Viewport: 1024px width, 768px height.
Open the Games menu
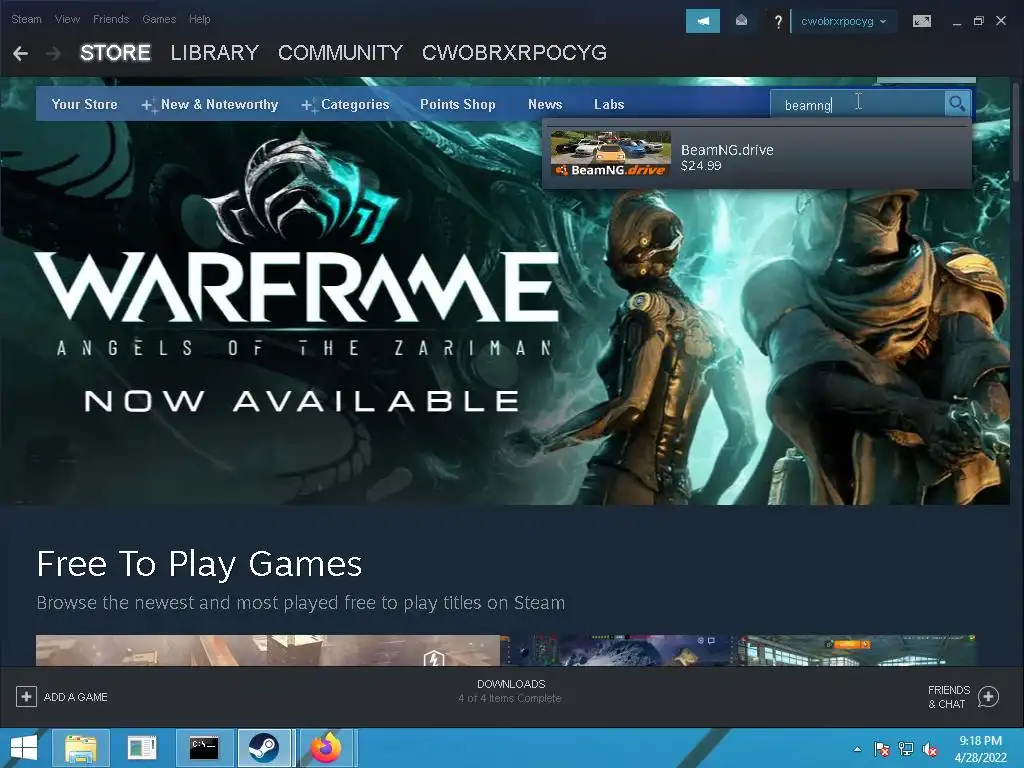[x=159, y=19]
